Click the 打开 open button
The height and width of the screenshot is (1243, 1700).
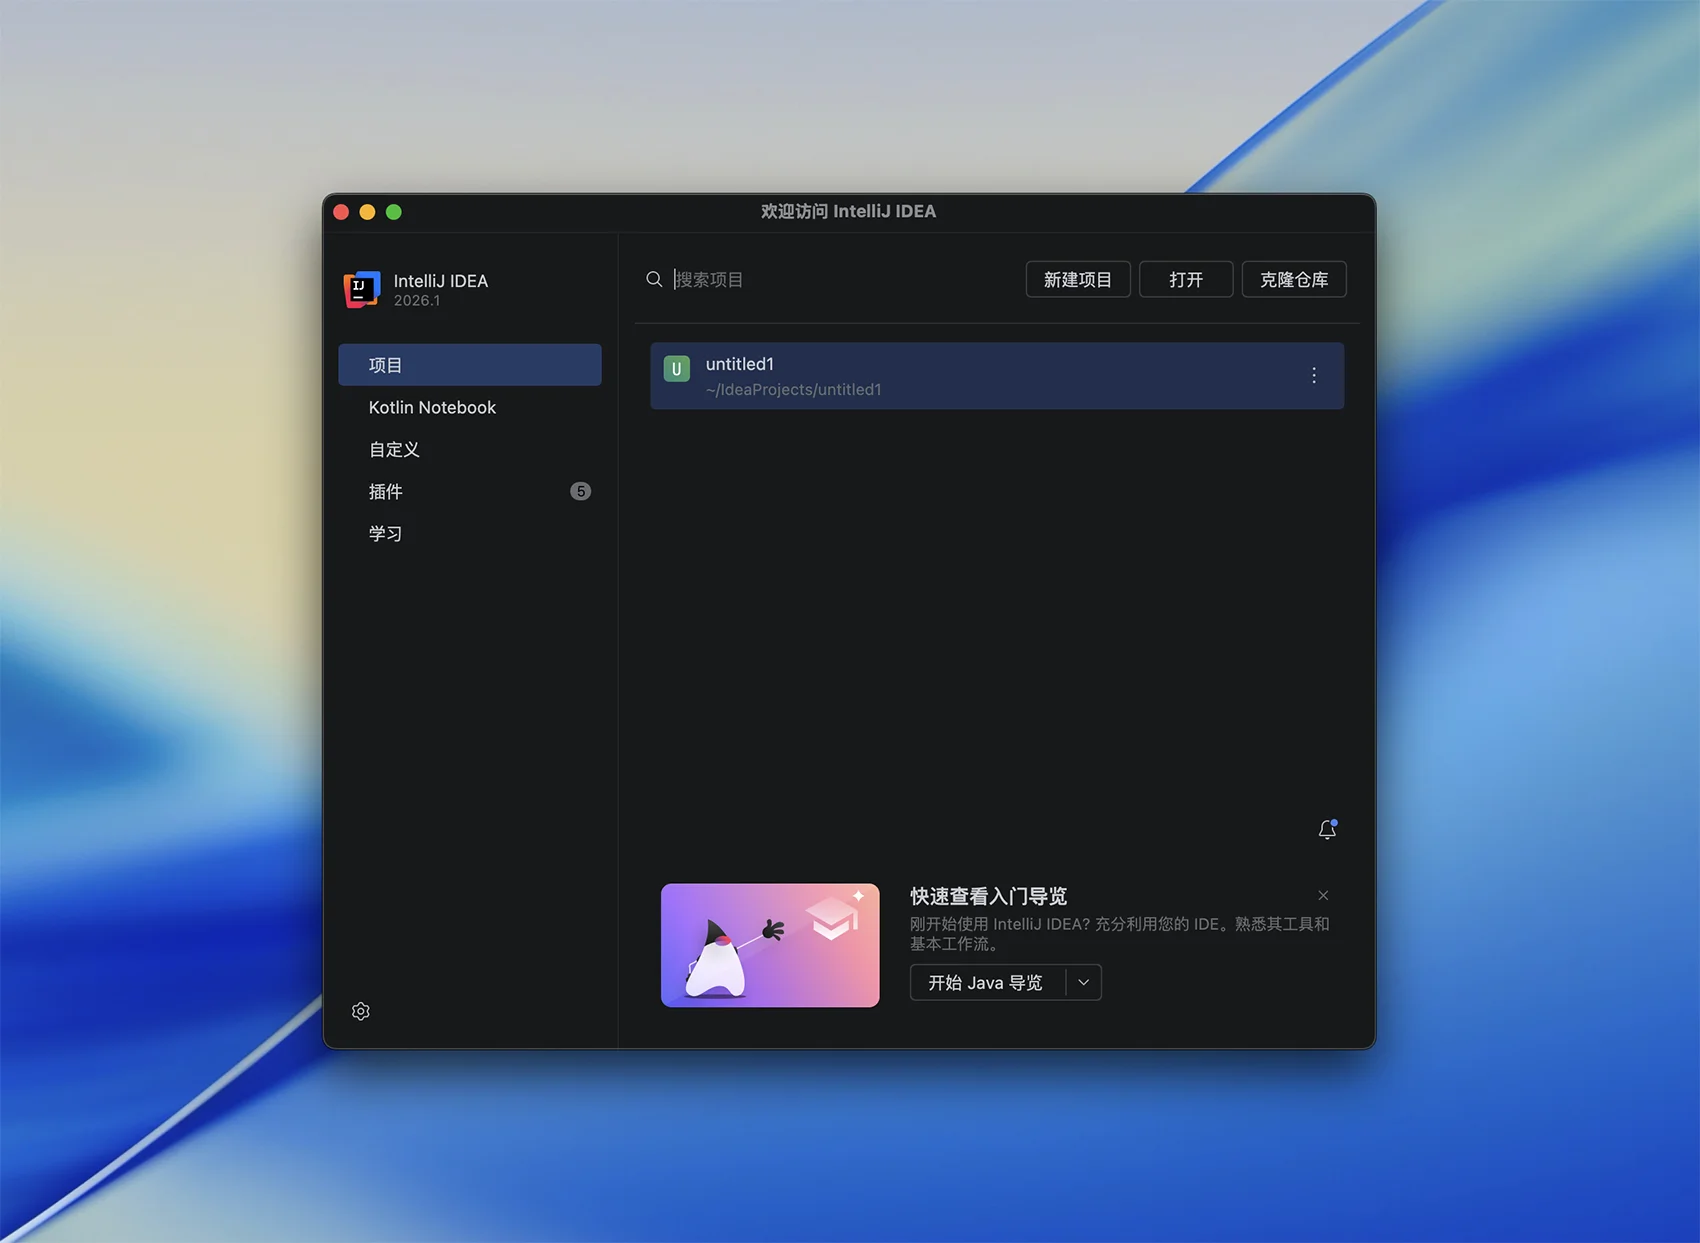tap(1185, 279)
